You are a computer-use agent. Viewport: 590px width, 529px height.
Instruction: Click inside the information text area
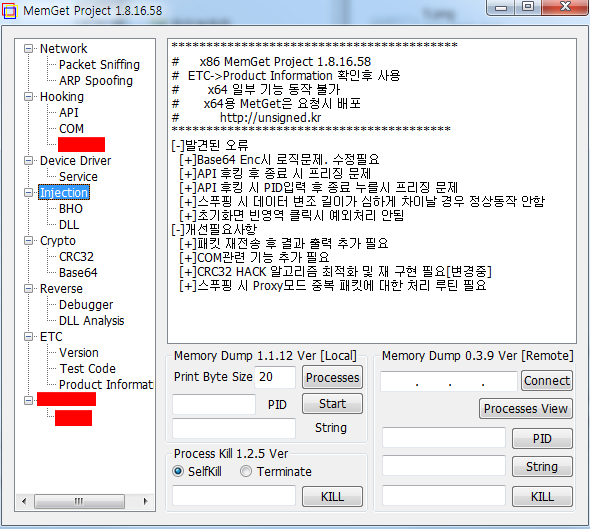pos(372,191)
